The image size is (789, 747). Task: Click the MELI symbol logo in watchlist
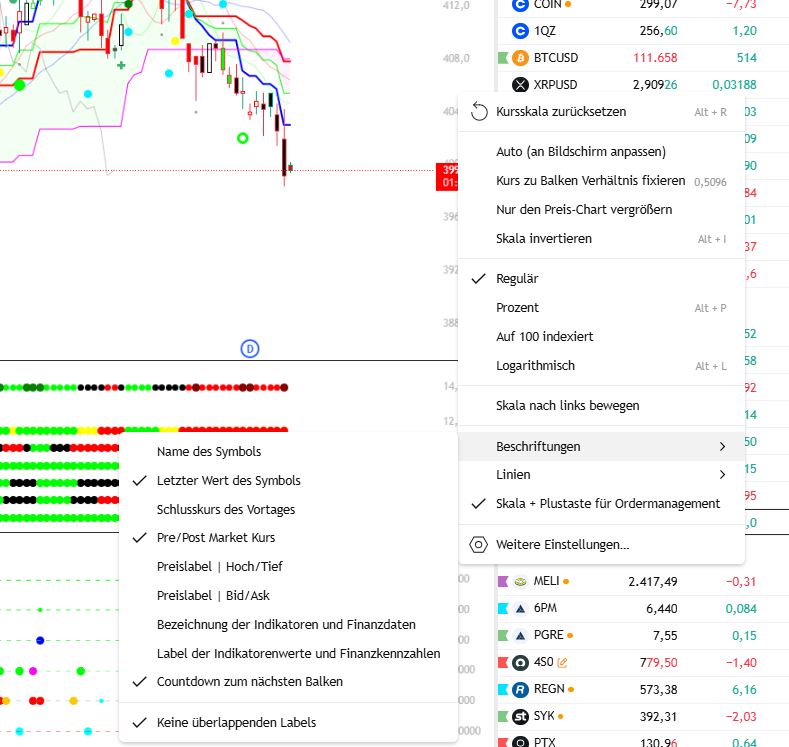519,580
